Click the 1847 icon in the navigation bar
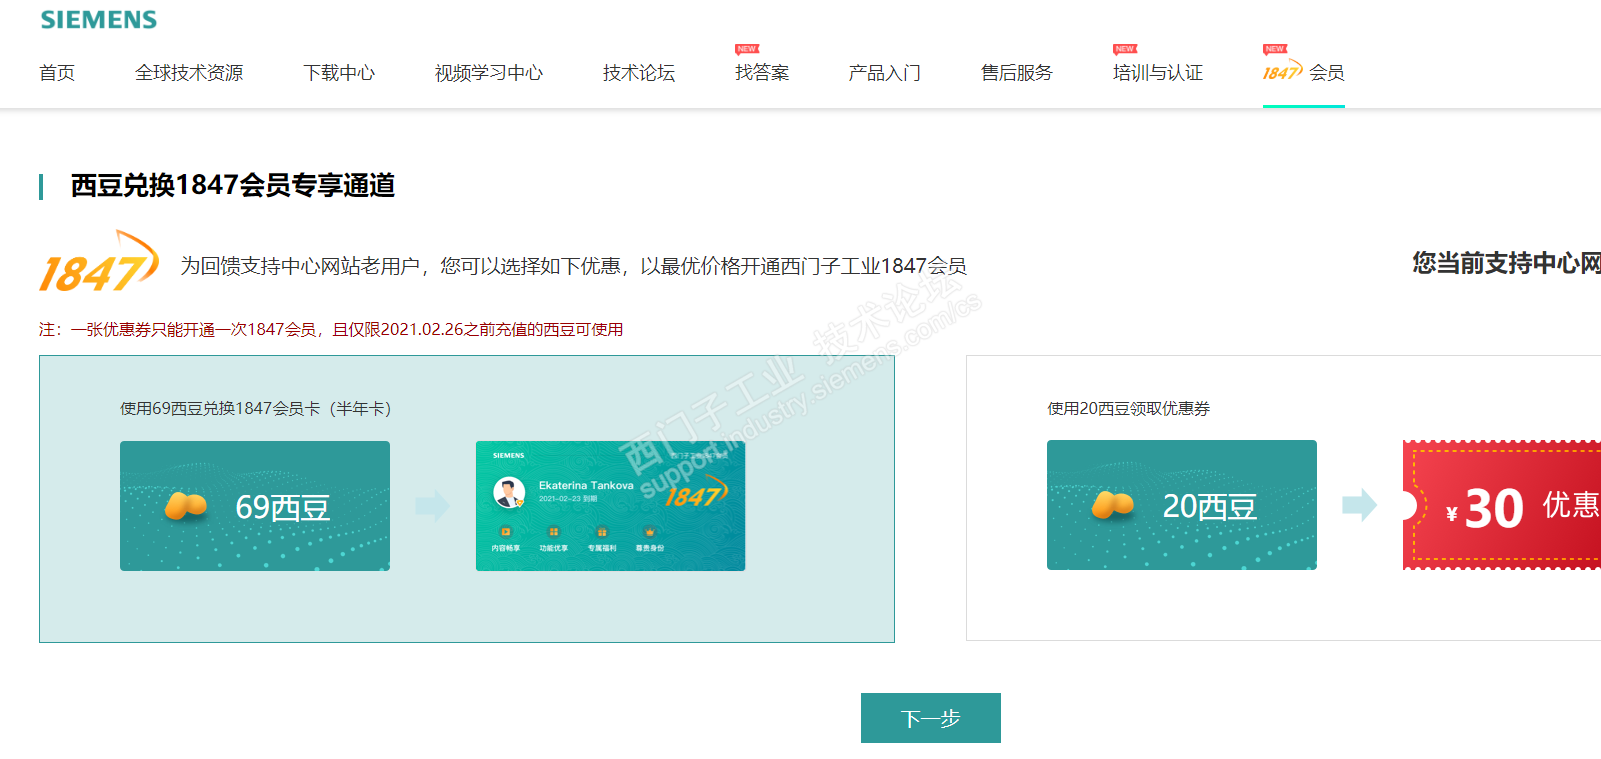 click(x=1282, y=72)
